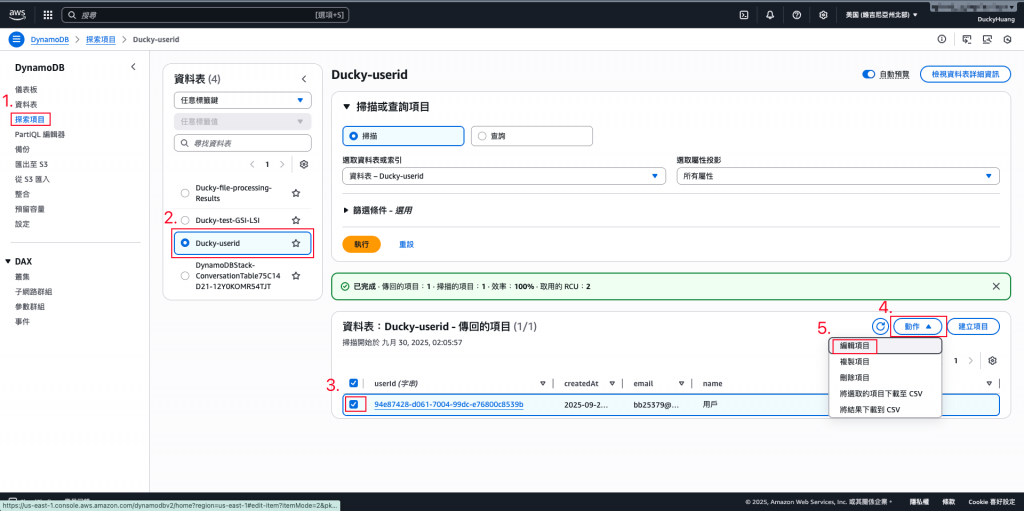Go to previous page in tables list
The width and height of the screenshot is (1024, 511).
[253, 164]
